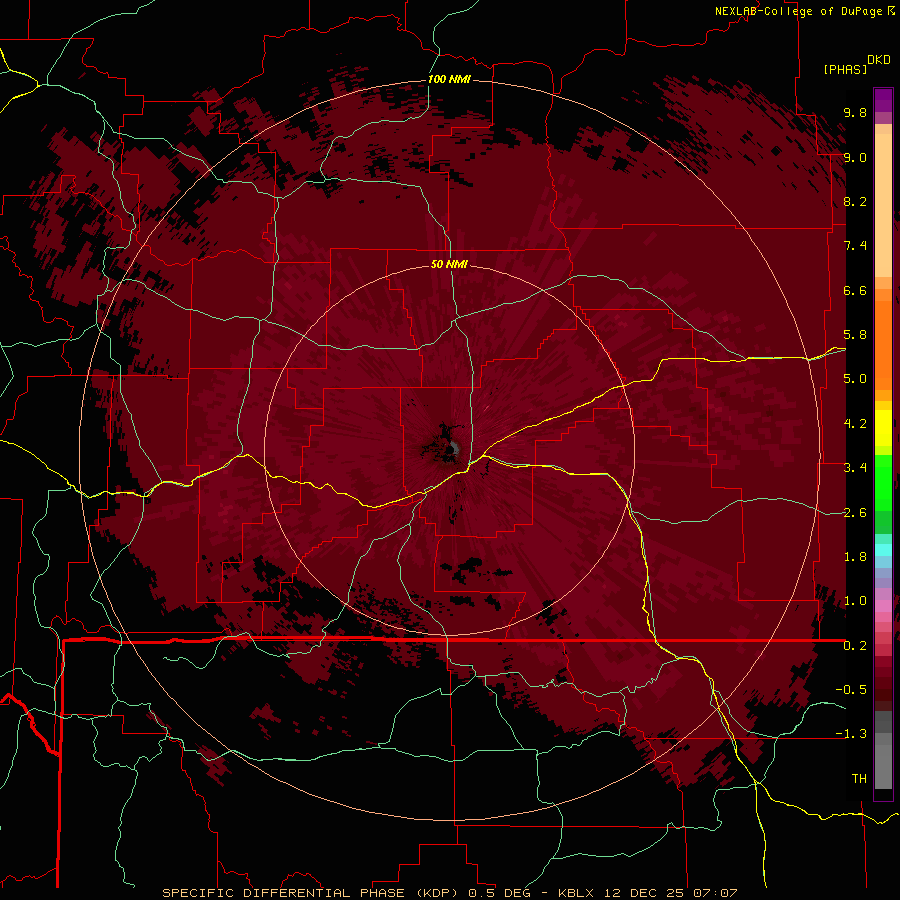
Task: Click the -0.5 color scale value
Action: [851, 690]
